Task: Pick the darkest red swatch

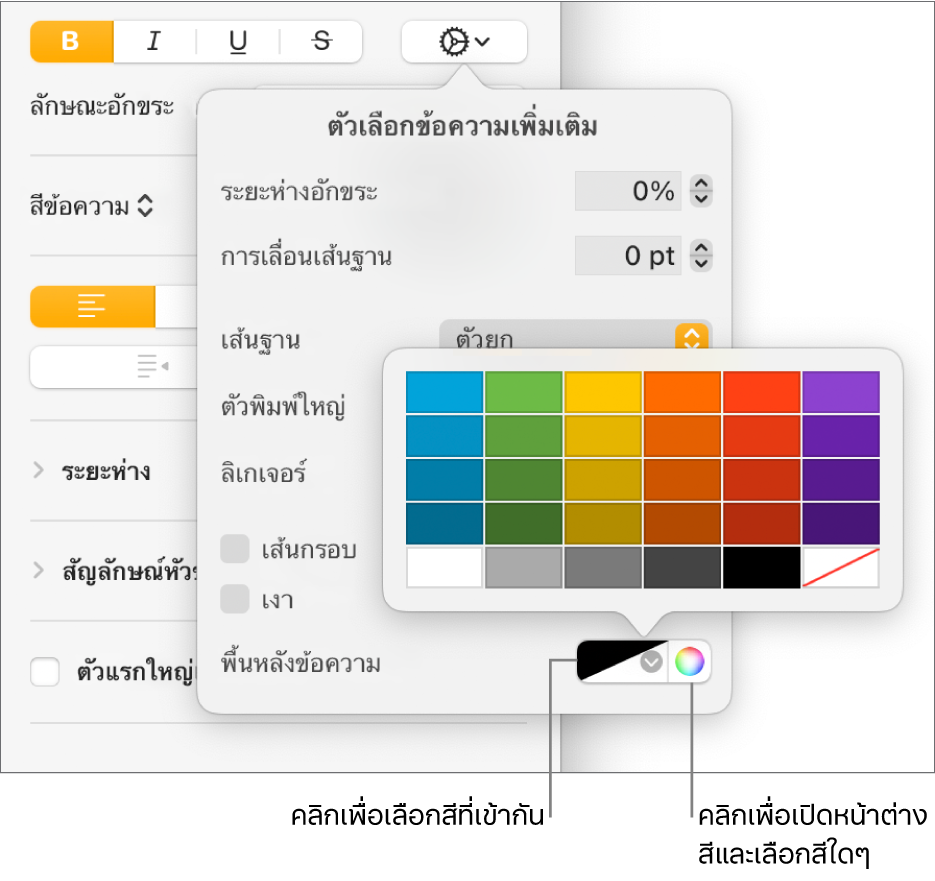Action: [x=761, y=523]
